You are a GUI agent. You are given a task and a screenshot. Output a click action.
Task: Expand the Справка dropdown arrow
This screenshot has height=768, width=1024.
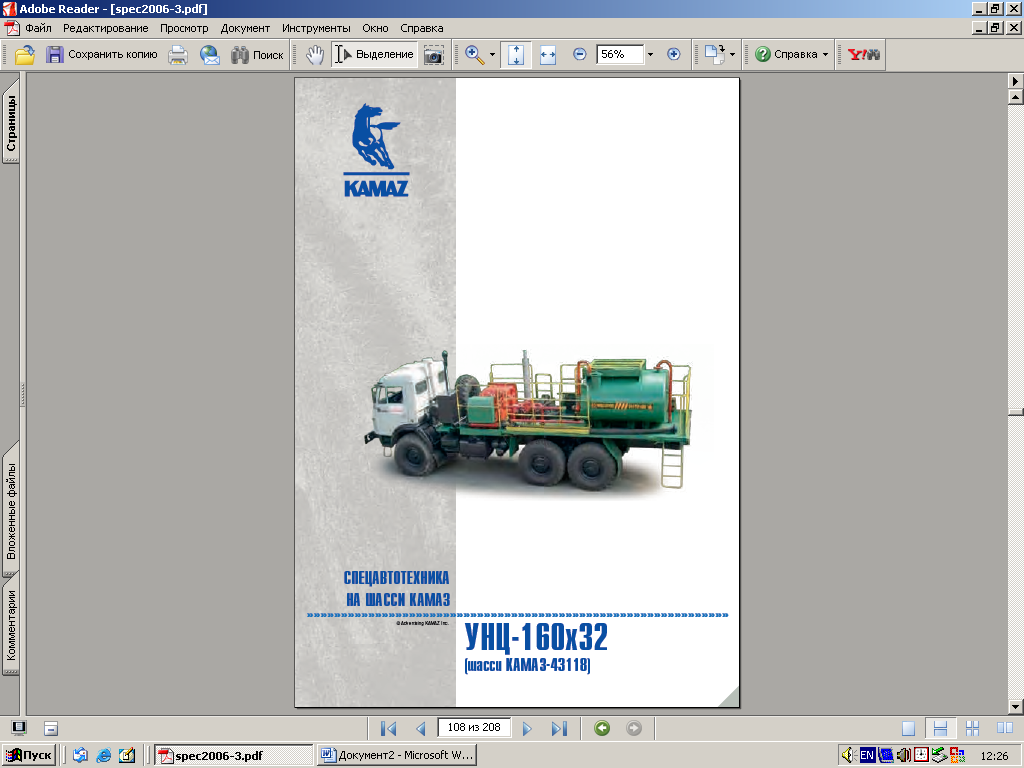click(825, 55)
